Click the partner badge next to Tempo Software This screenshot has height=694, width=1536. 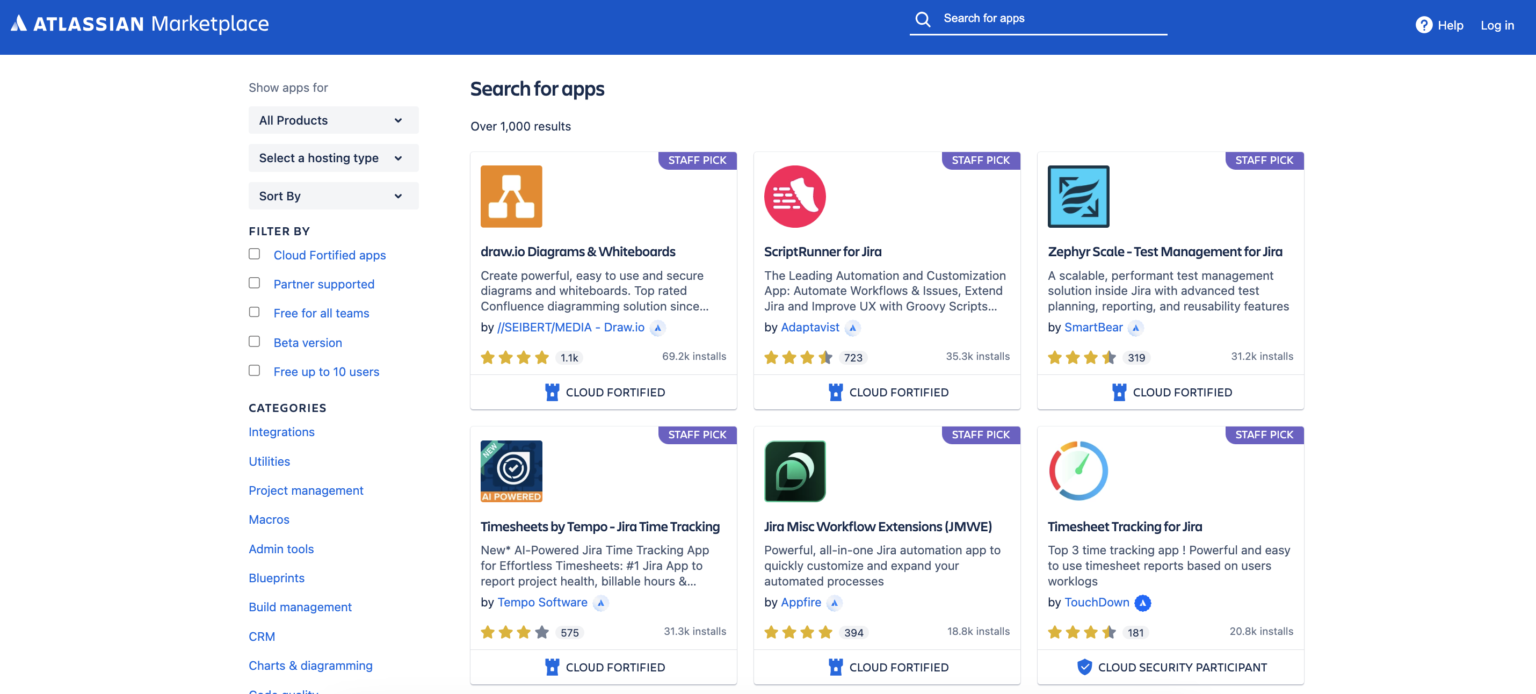tap(601, 603)
